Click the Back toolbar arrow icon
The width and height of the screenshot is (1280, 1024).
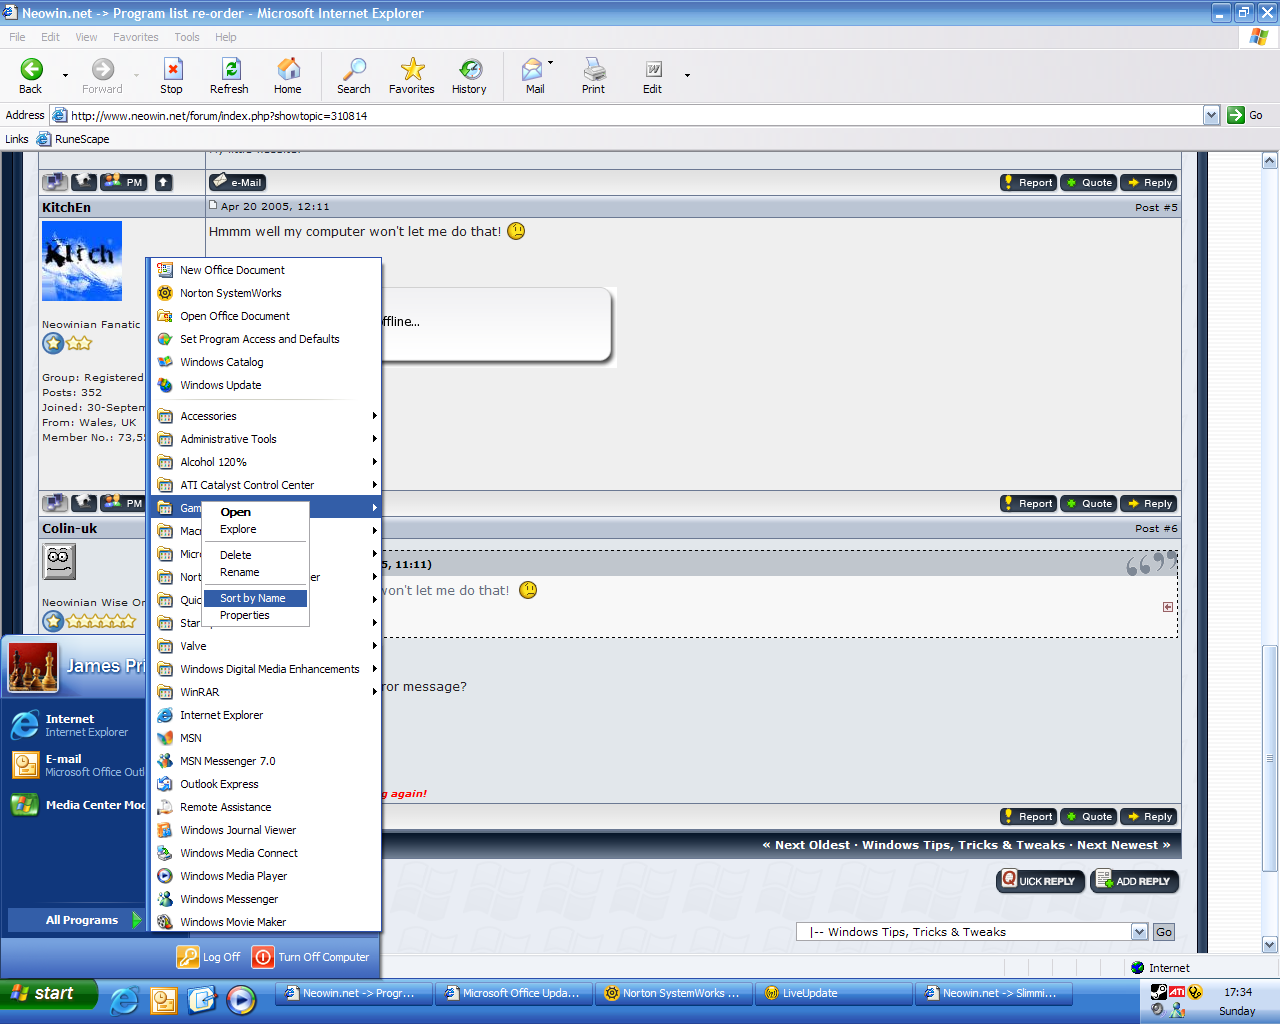click(x=31, y=69)
